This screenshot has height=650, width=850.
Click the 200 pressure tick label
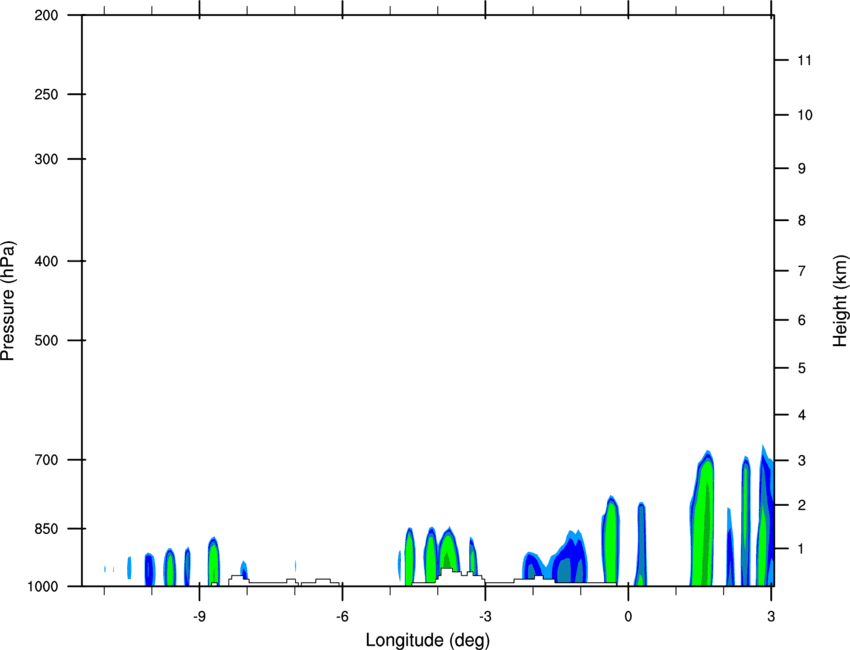tap(46, 15)
